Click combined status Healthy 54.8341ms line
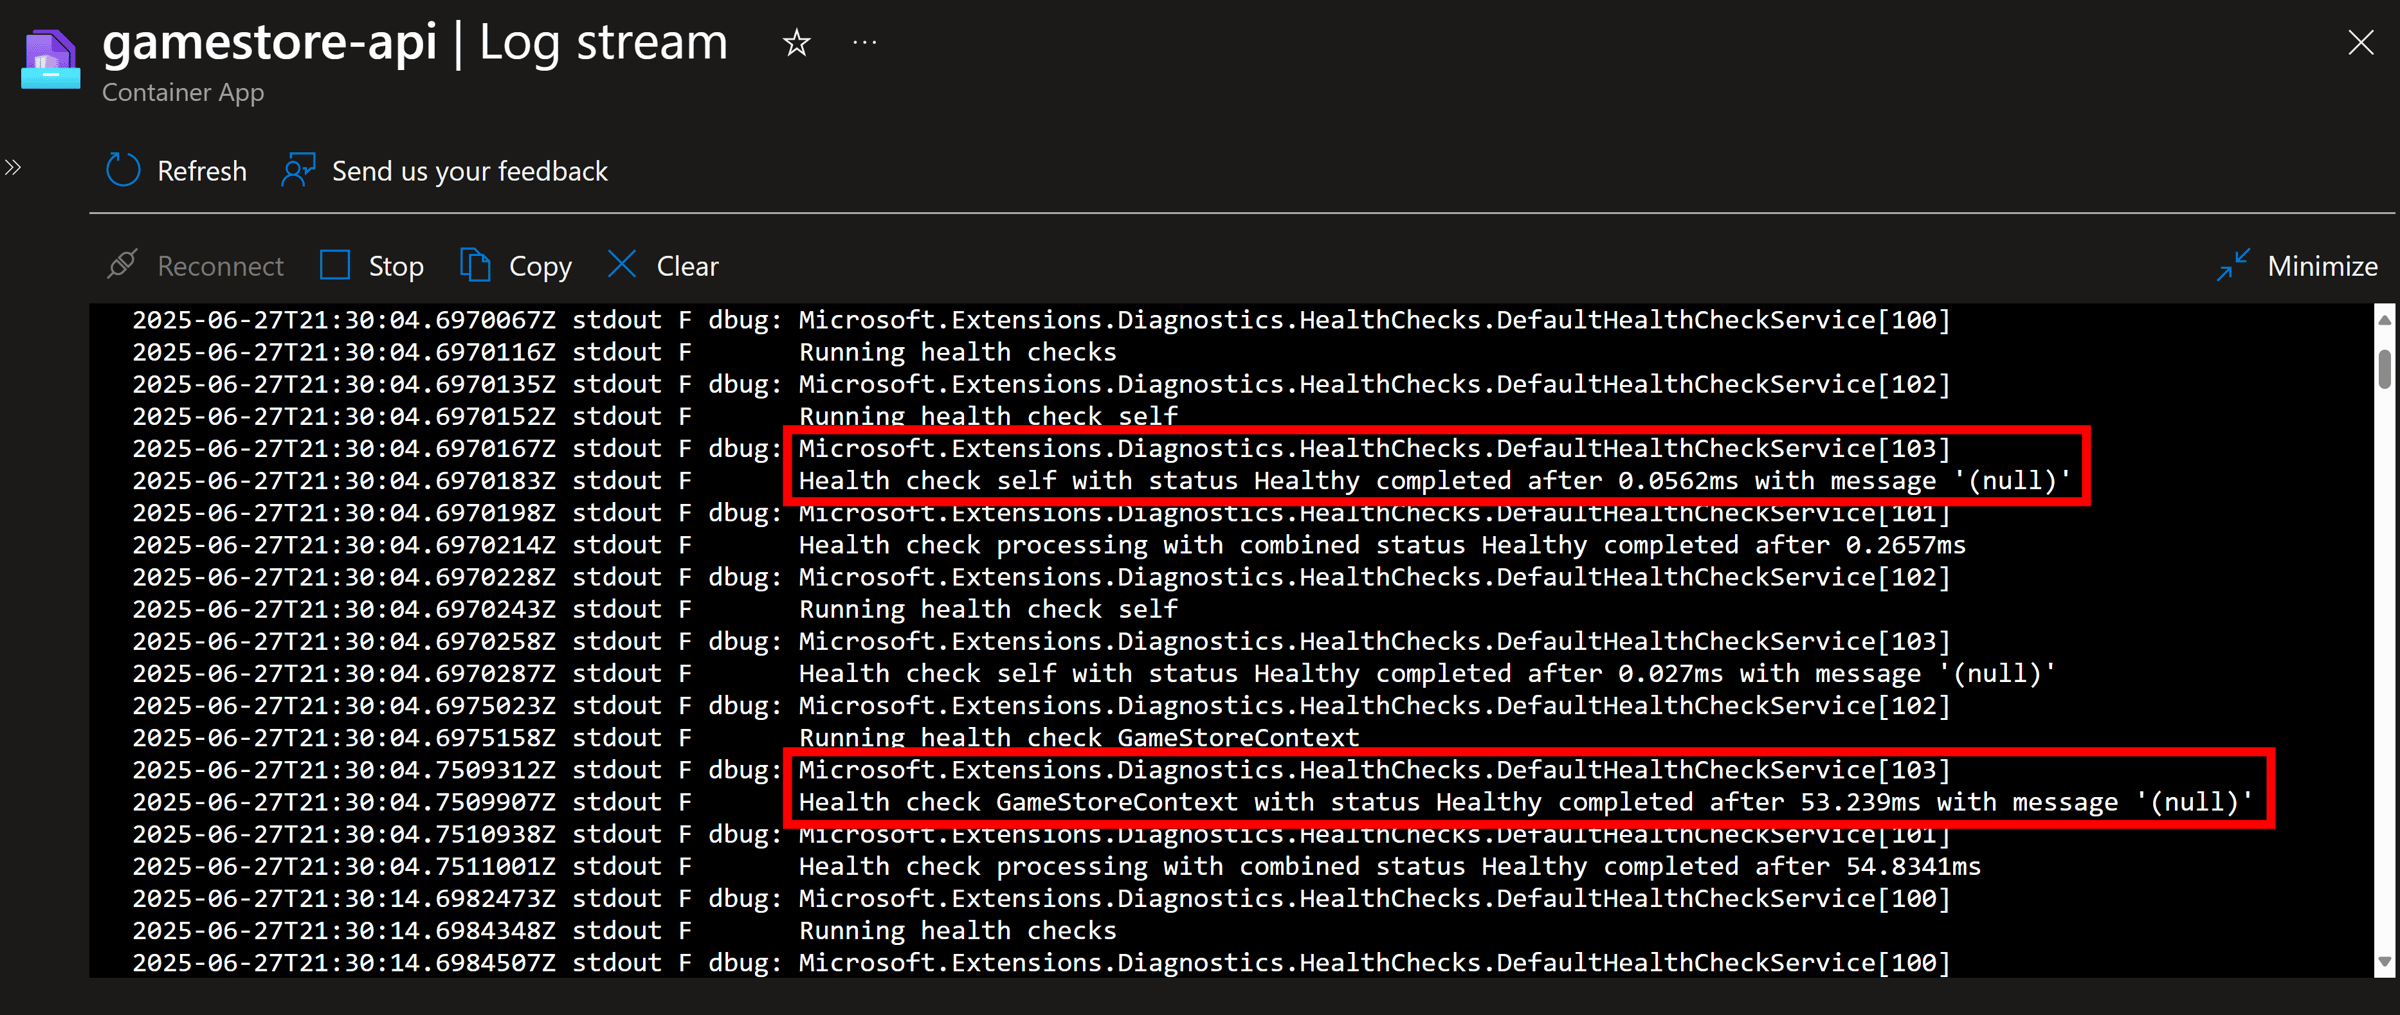 click(x=1390, y=866)
